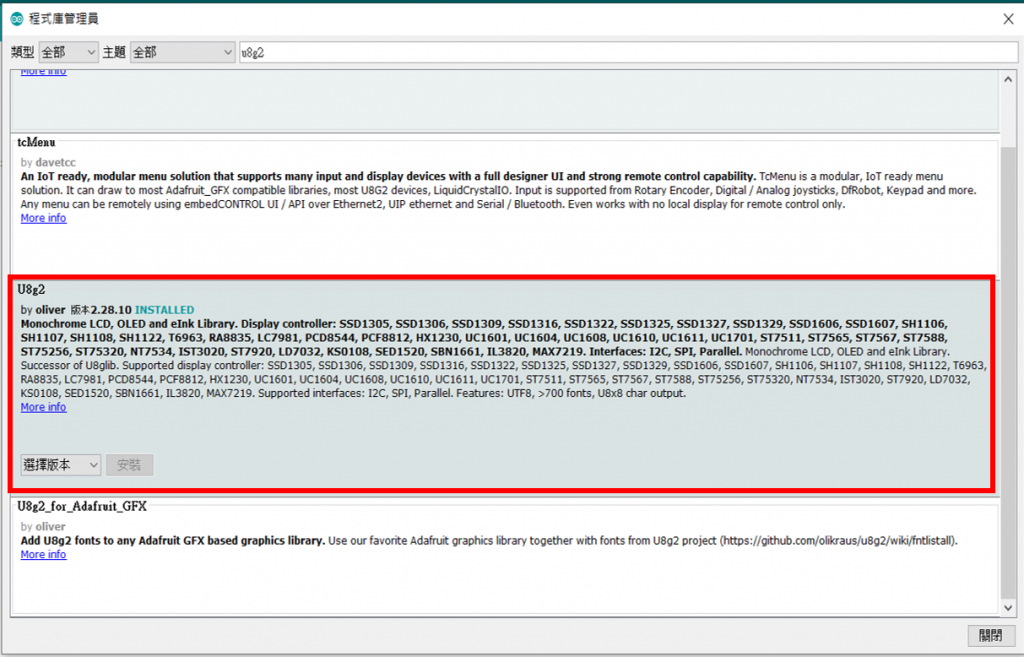The image size is (1024, 657).
Task: Click the scrollbar down arrow
Action: tap(1008, 608)
